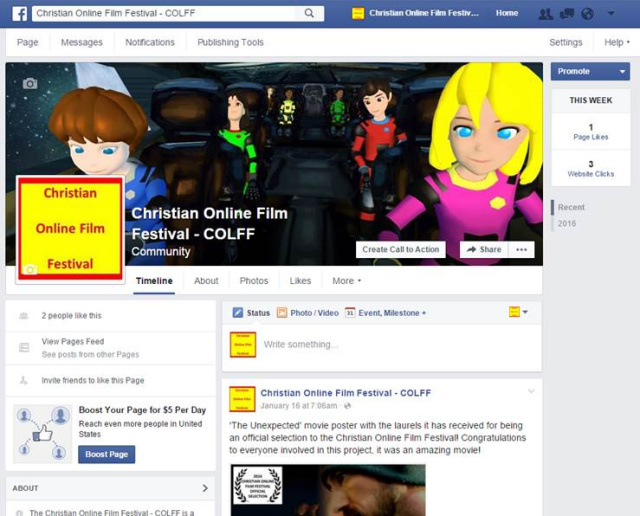Viewport: 640px width, 516px height.
Task: Expand the ABOUT section arrow
Action: coord(205,488)
